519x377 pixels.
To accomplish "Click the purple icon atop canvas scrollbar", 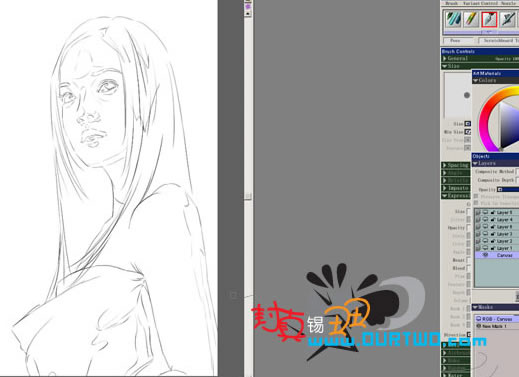I will pyautogui.click(x=248, y=6).
